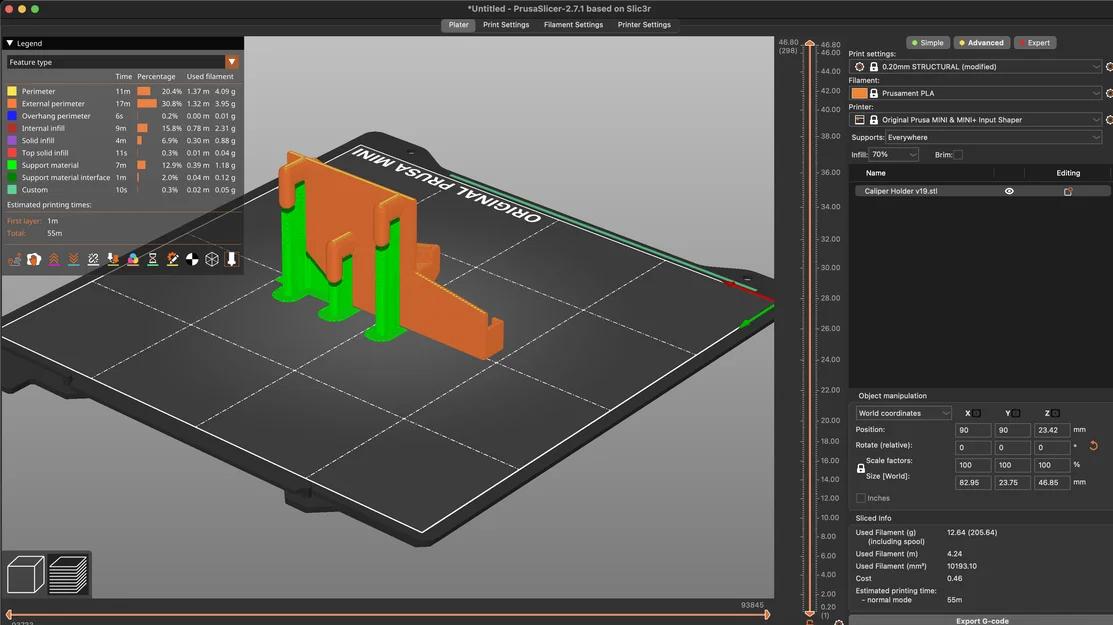Click the orange External perimeter legend swatch
Image resolution: width=1113 pixels, height=625 pixels.
[x=12, y=104]
